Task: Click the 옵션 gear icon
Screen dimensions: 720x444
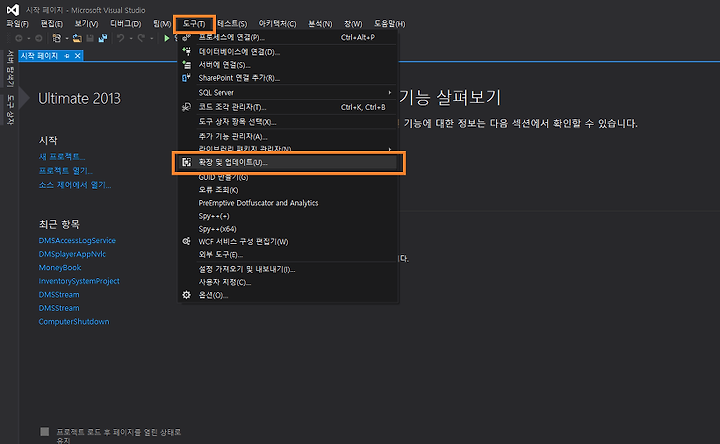Action: (x=186, y=295)
